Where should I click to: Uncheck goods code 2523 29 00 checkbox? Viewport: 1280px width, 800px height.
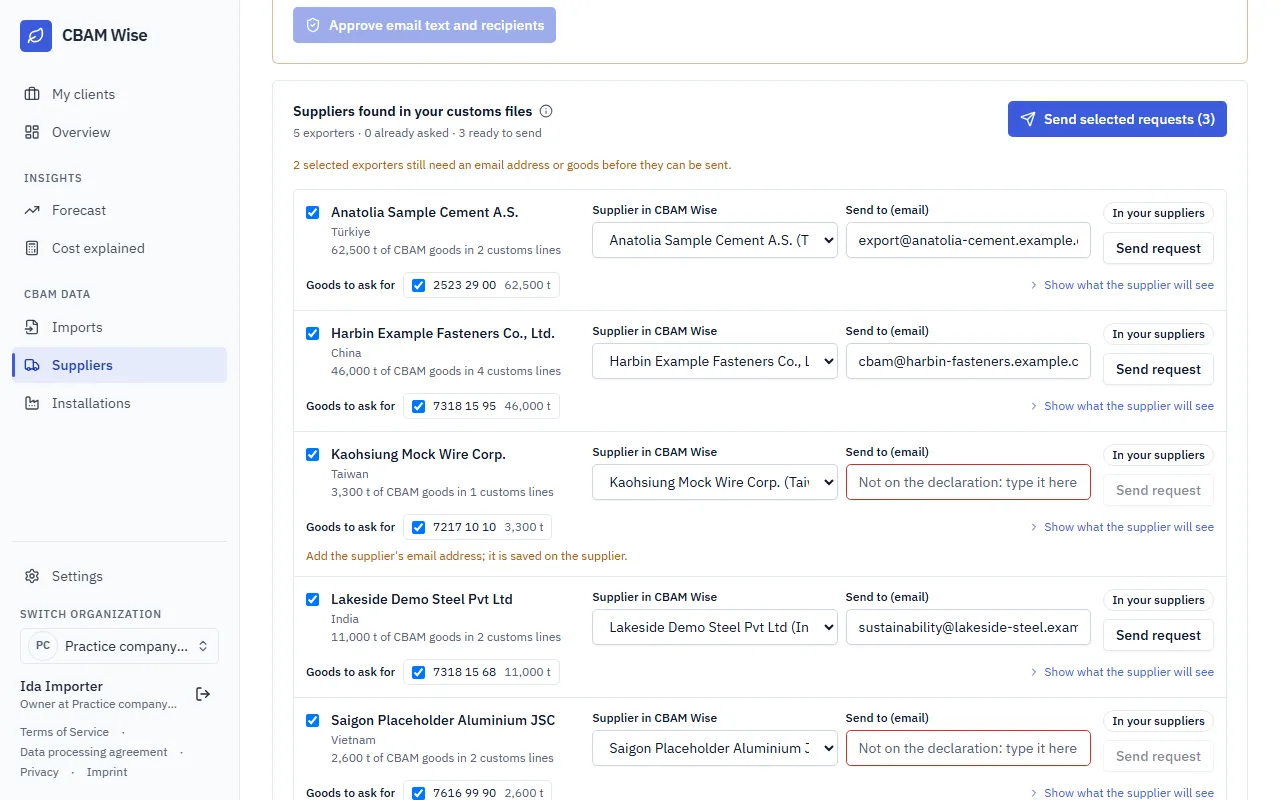(x=419, y=285)
